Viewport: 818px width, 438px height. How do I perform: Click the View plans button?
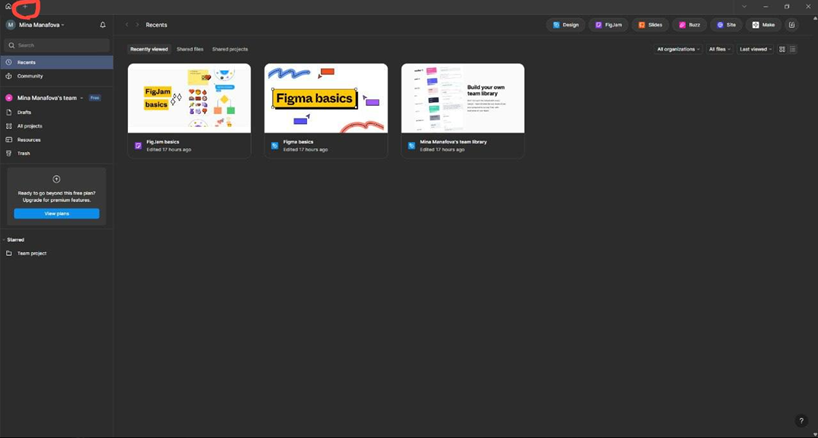click(56, 214)
